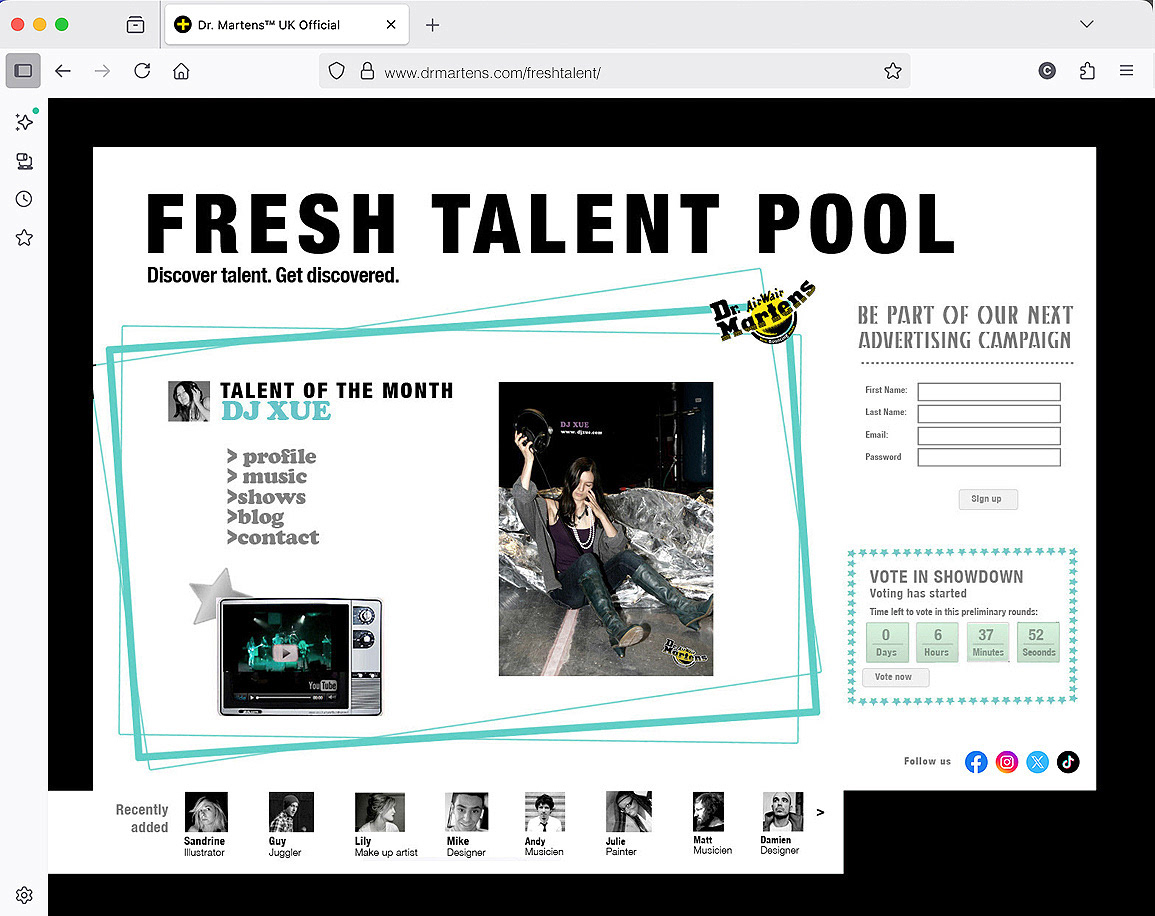Open bookmarks star in sidebar
The image size is (1155, 916).
pyautogui.click(x=24, y=238)
